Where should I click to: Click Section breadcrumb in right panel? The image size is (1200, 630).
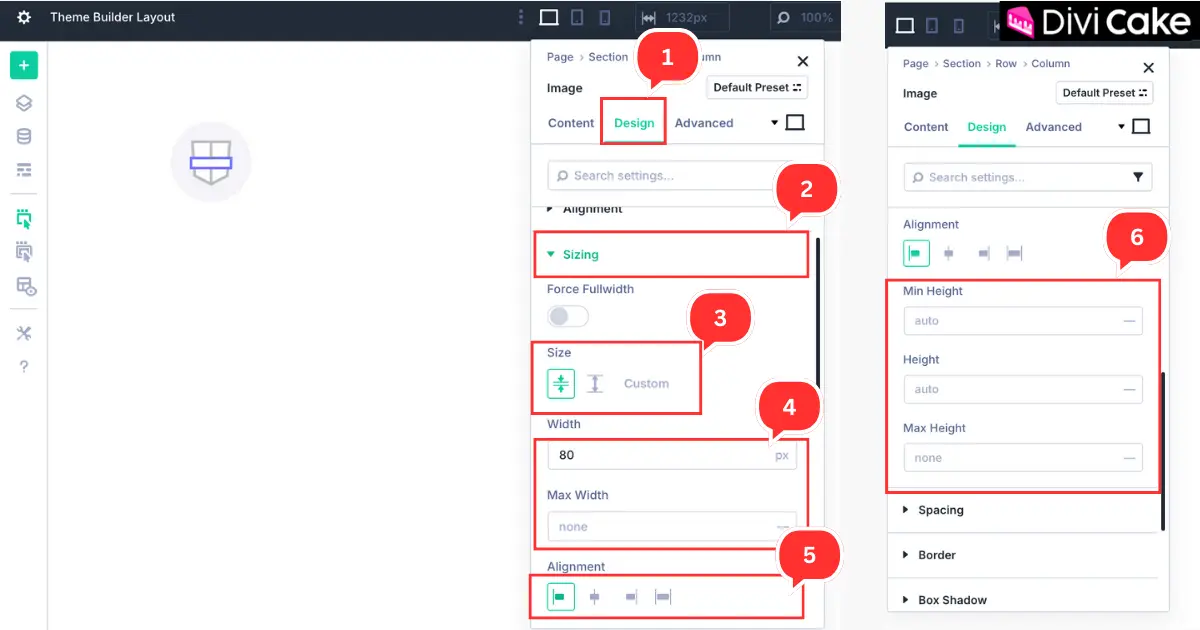point(962,64)
